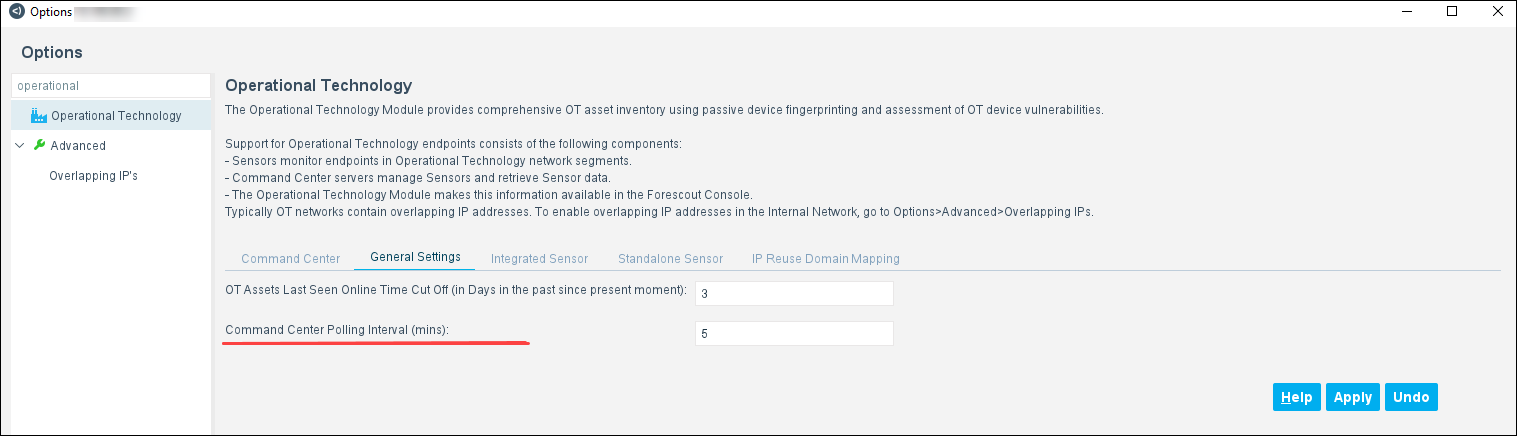The width and height of the screenshot is (1517, 436).
Task: Go to the Standalone Sensor tab
Action: click(x=670, y=258)
